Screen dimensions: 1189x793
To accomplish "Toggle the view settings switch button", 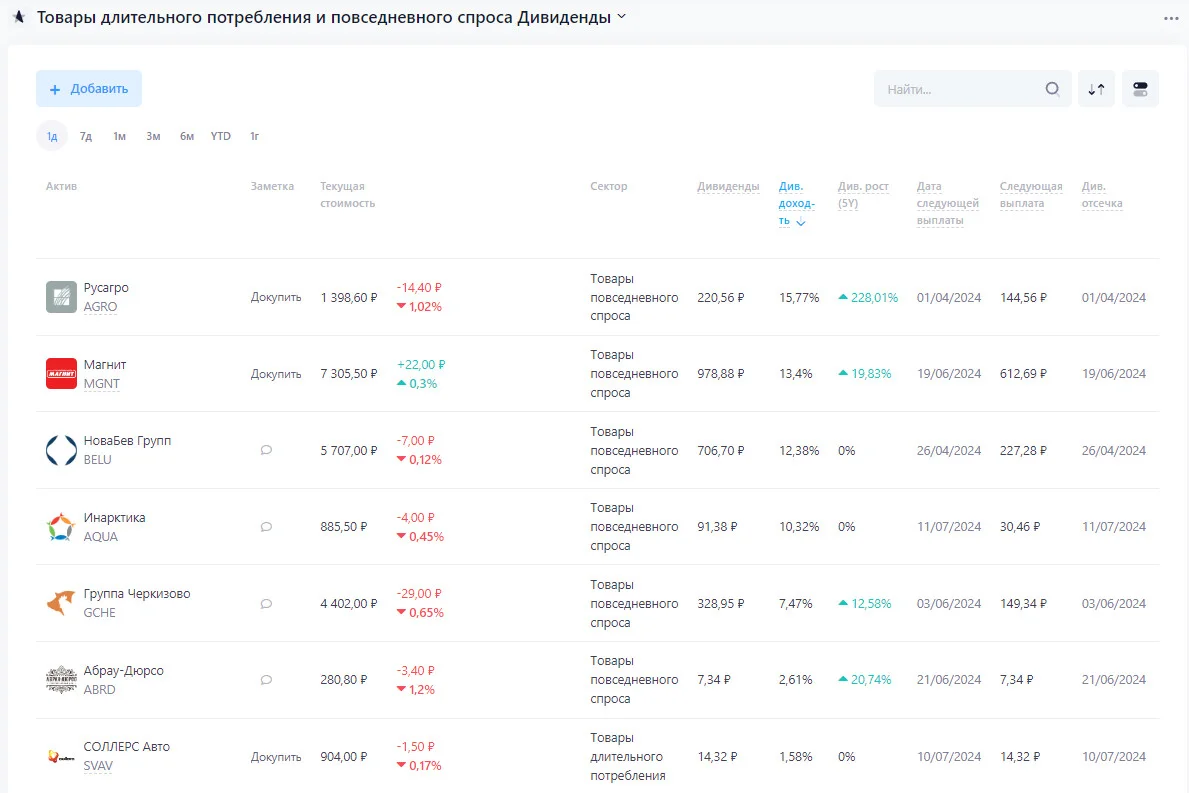I will tap(1140, 89).
